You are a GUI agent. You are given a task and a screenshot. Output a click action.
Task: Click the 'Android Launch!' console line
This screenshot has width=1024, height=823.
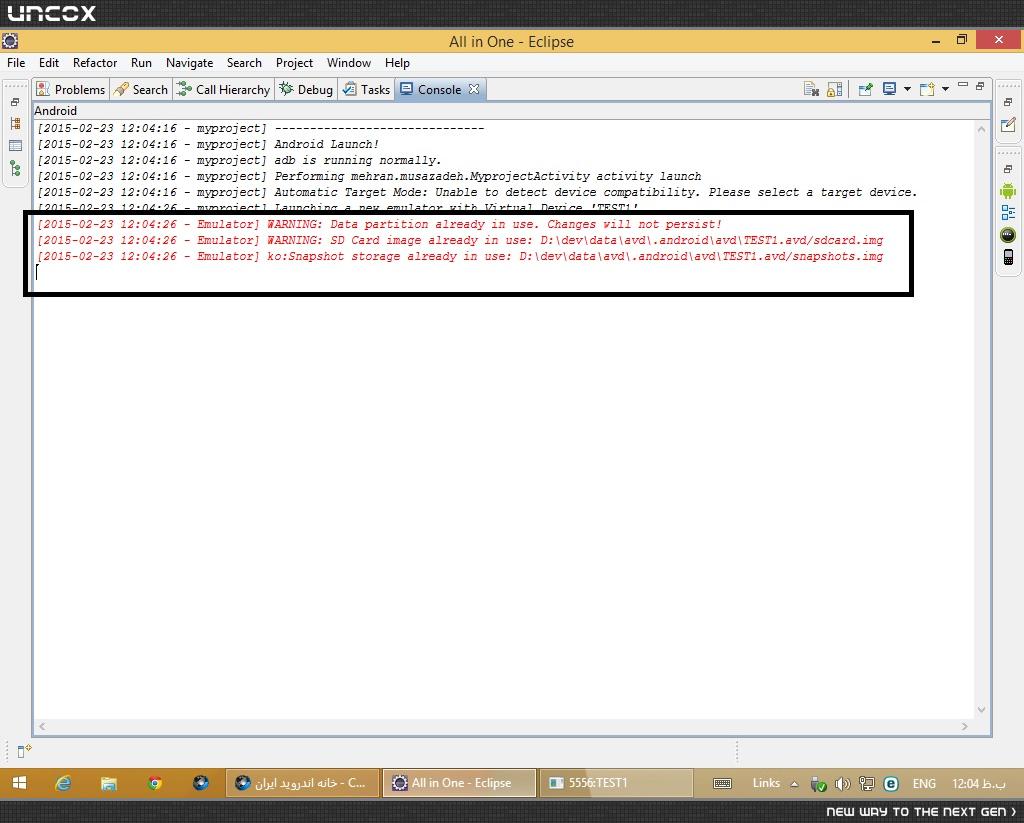[x=208, y=144]
